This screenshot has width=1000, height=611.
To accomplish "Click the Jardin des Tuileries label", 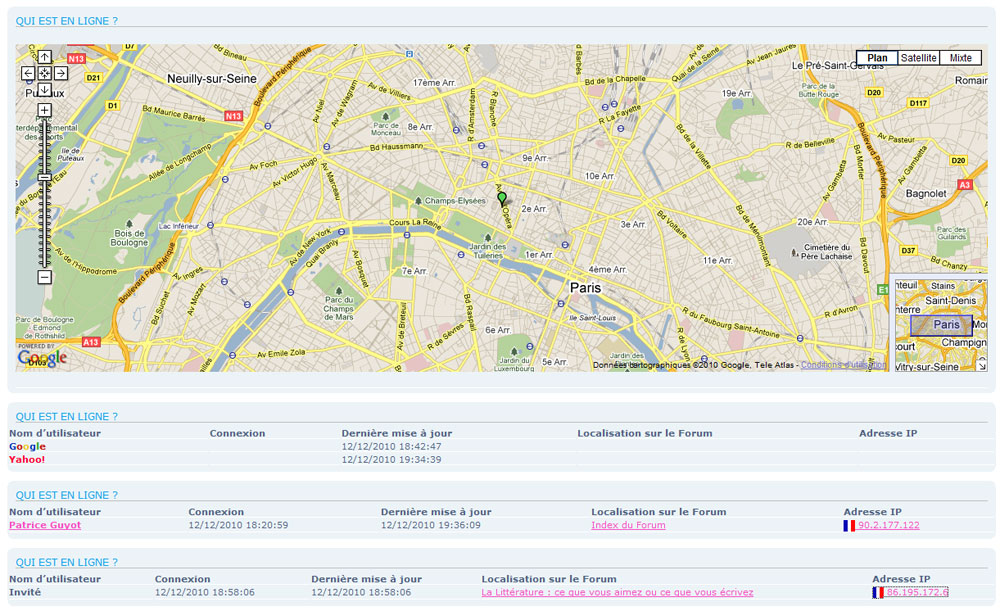I will pos(489,251).
